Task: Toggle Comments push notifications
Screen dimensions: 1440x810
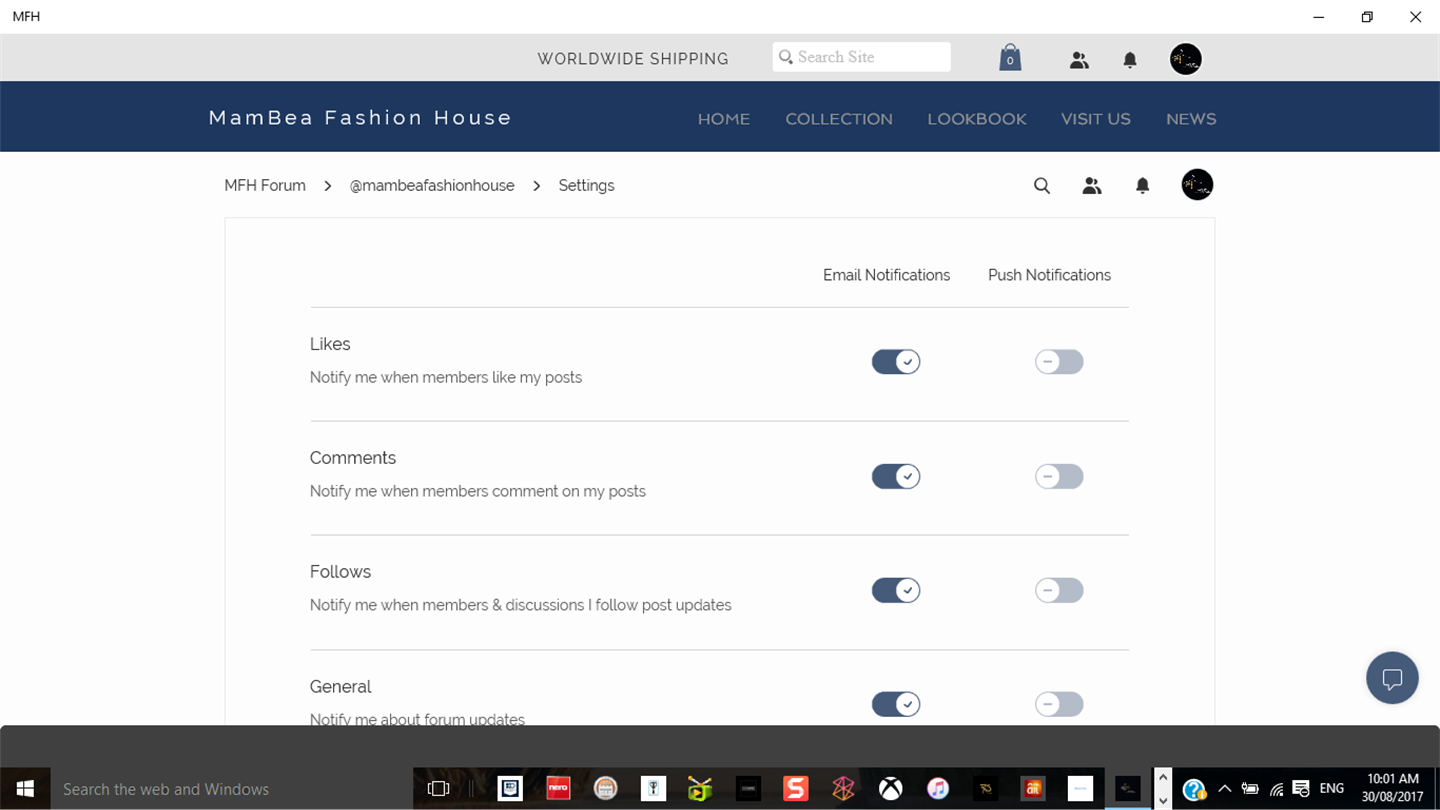Action: click(x=1059, y=476)
